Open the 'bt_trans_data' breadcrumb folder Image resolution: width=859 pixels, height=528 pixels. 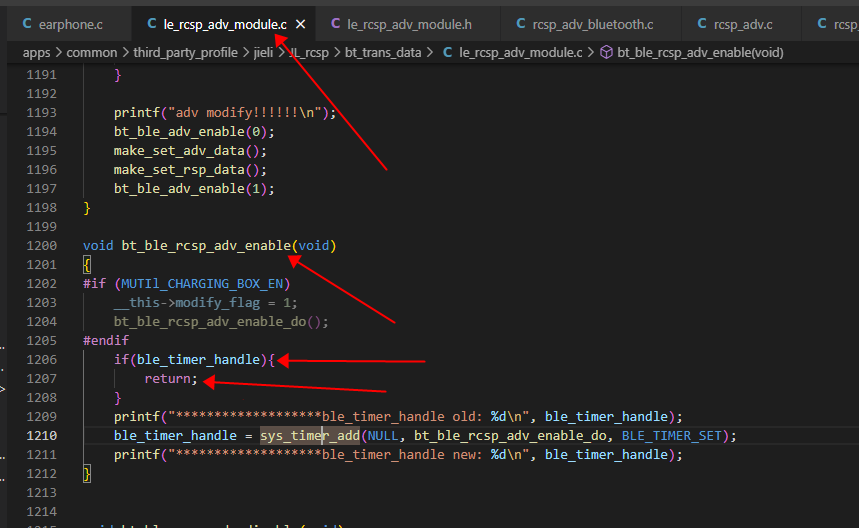click(x=383, y=53)
